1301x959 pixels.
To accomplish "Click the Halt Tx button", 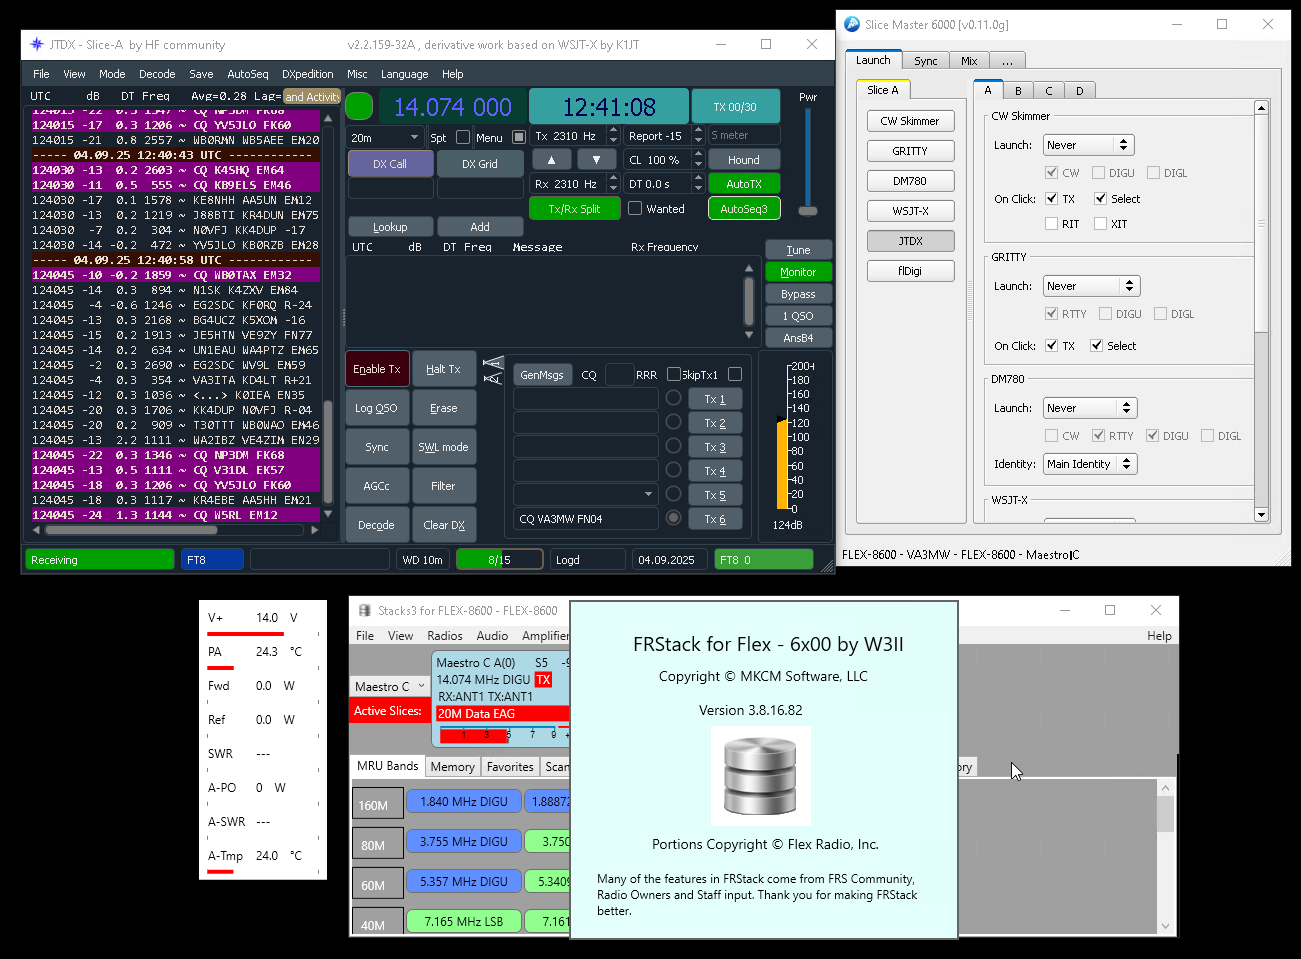I will pos(443,369).
